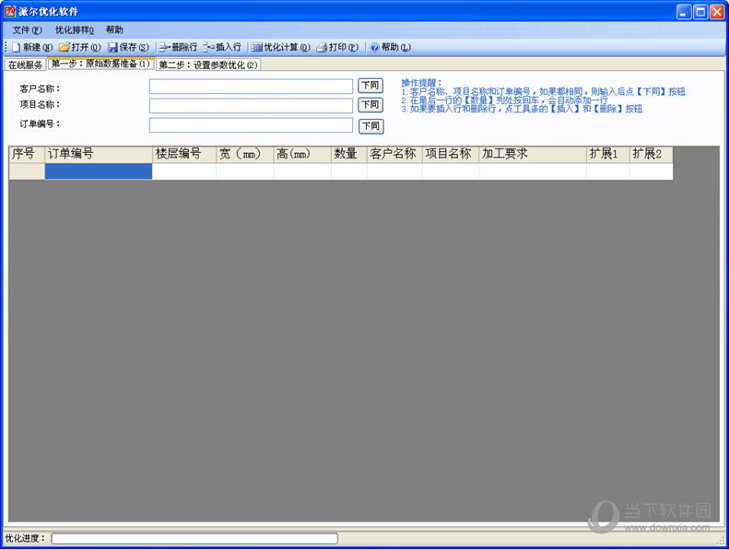Click the 订单编号 column header
729x550 pixels.
click(99, 154)
